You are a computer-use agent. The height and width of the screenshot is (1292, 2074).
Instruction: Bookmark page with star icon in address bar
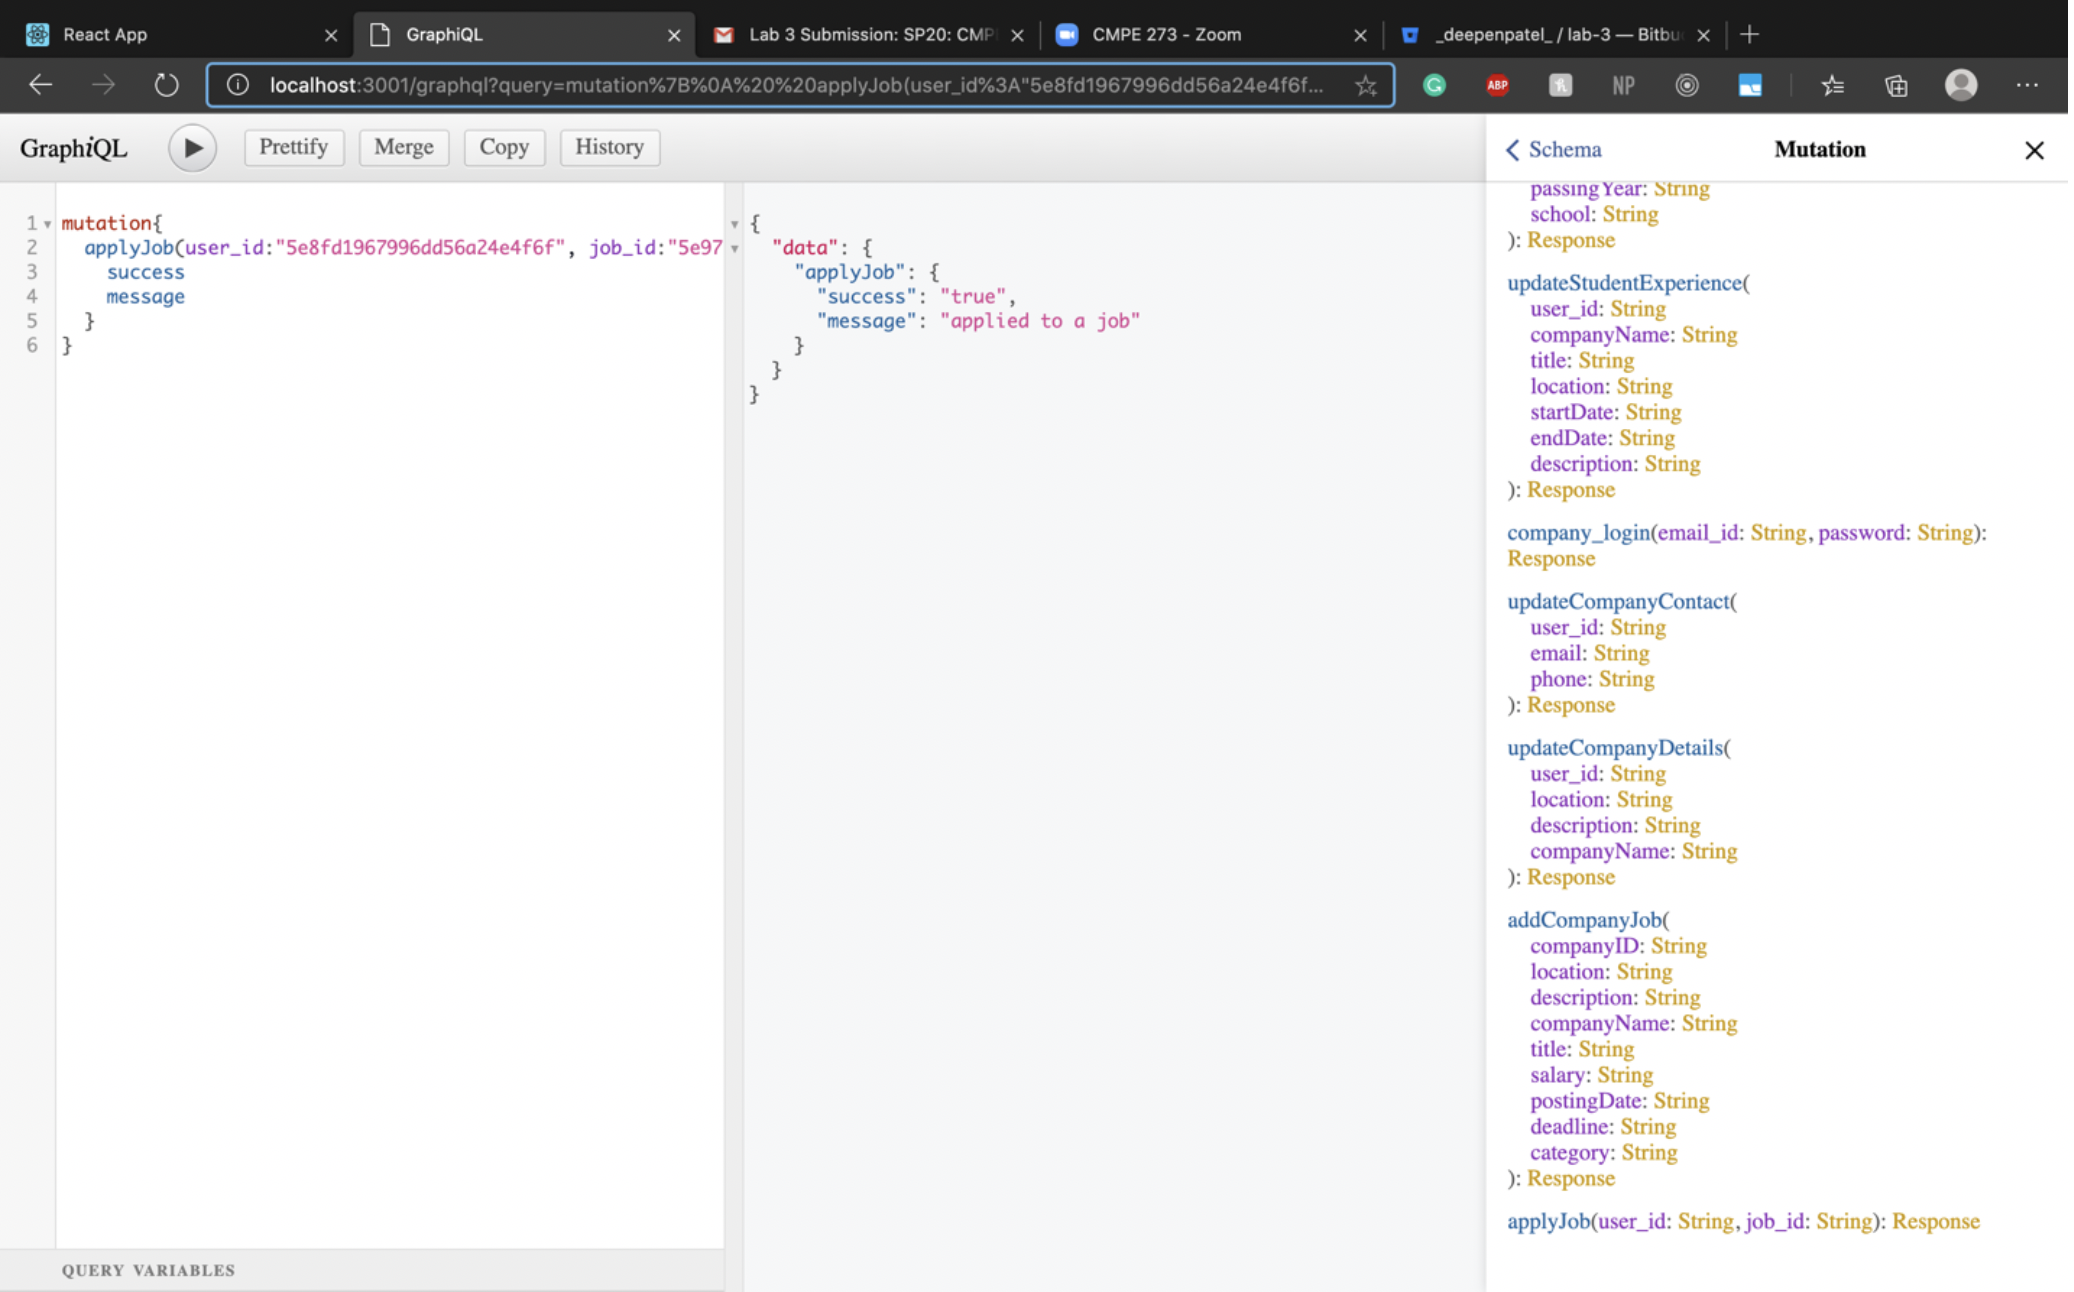pos(1365,86)
